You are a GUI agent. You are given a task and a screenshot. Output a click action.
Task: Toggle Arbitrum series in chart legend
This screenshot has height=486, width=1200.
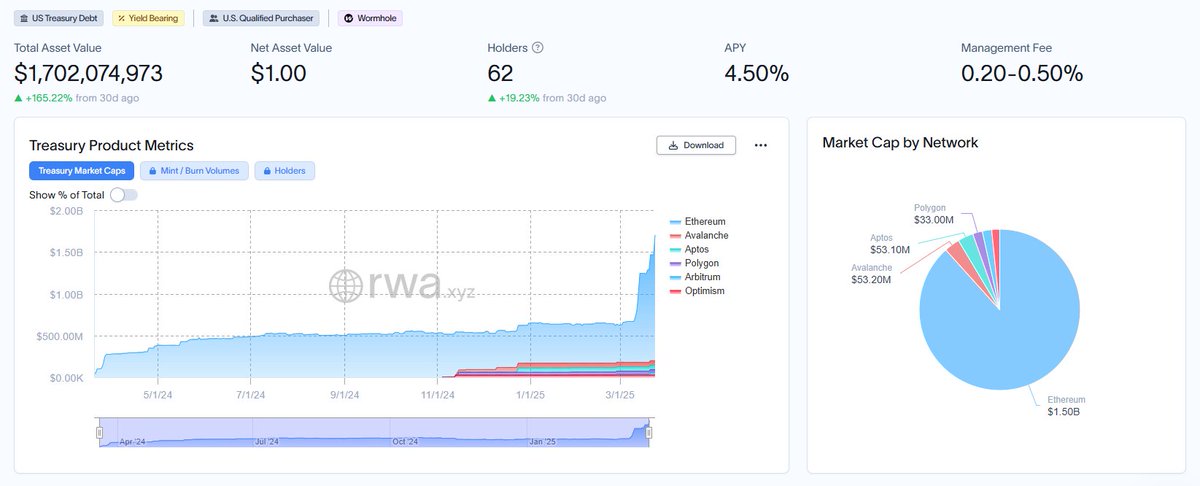(695, 277)
